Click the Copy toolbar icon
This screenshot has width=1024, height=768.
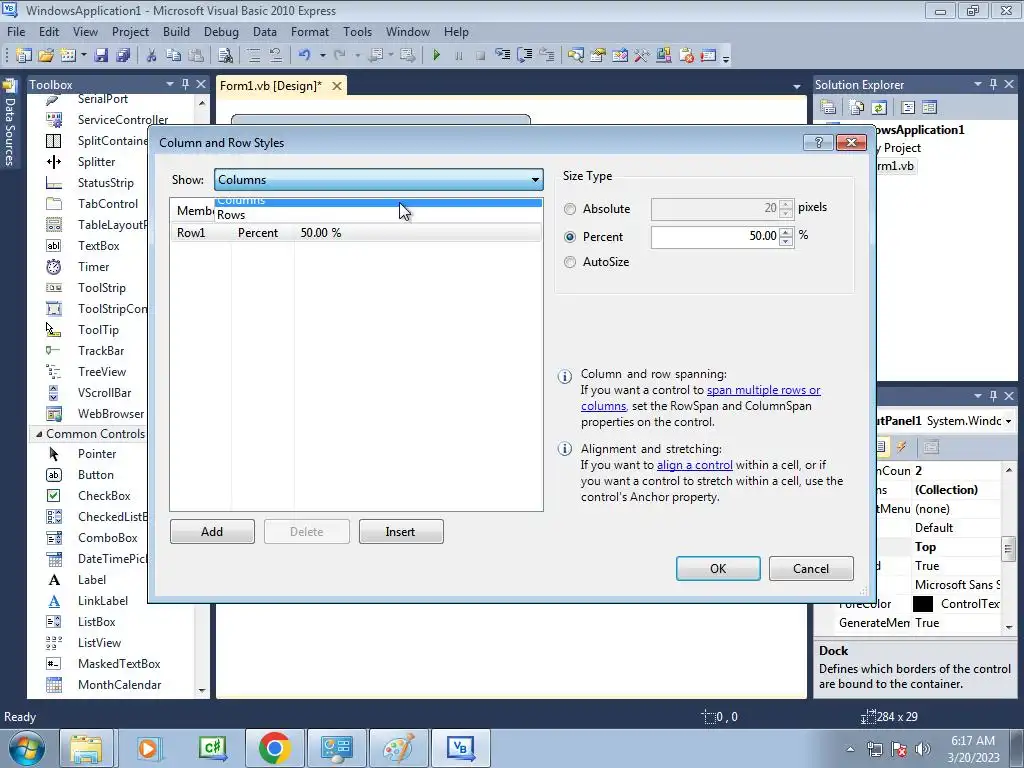[x=173, y=56]
